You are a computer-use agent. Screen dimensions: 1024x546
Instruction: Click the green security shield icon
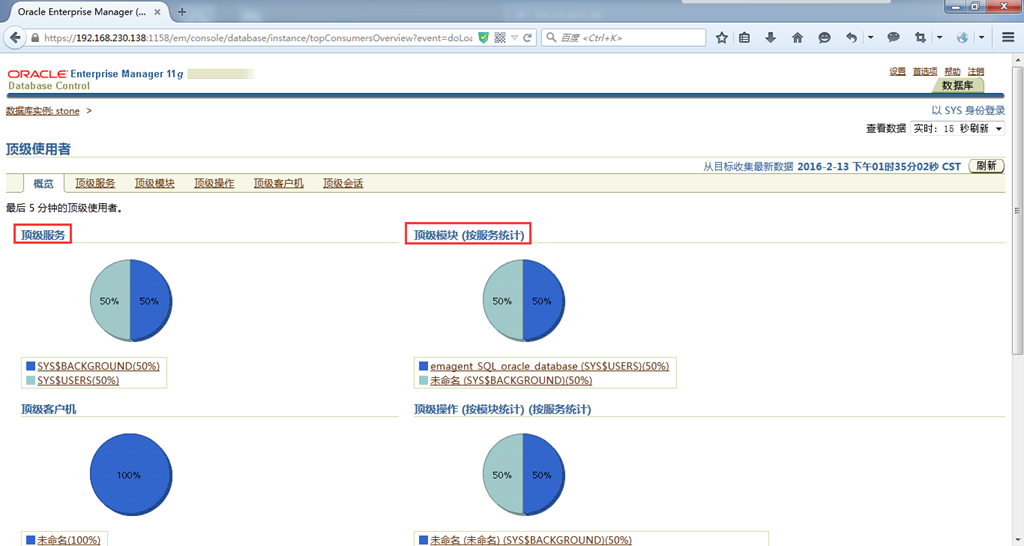point(483,38)
